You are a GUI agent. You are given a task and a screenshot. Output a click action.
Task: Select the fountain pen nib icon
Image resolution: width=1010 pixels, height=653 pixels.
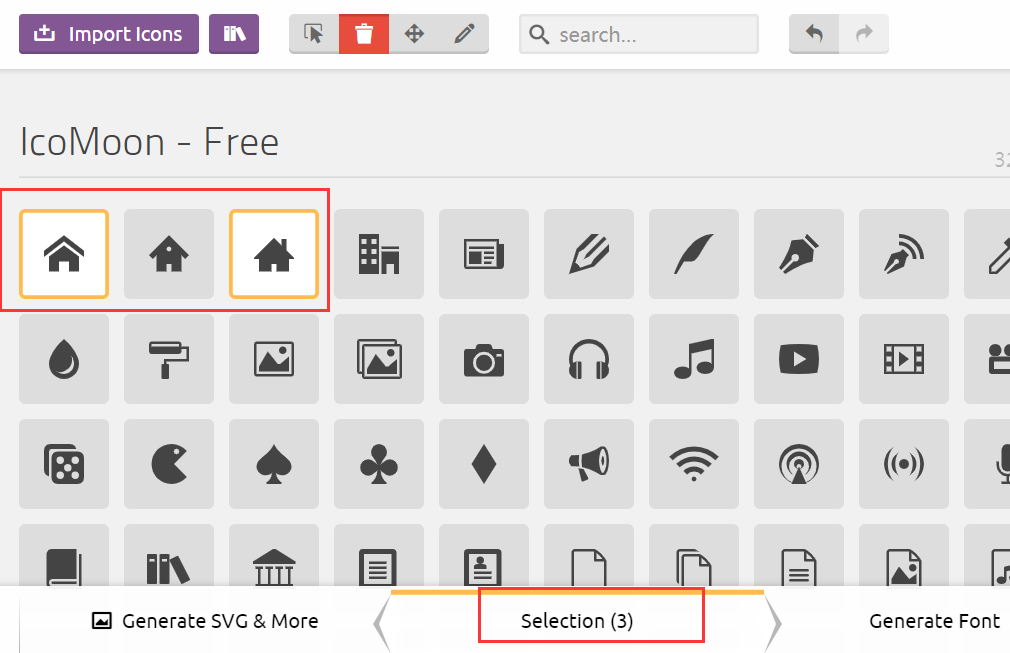point(799,254)
